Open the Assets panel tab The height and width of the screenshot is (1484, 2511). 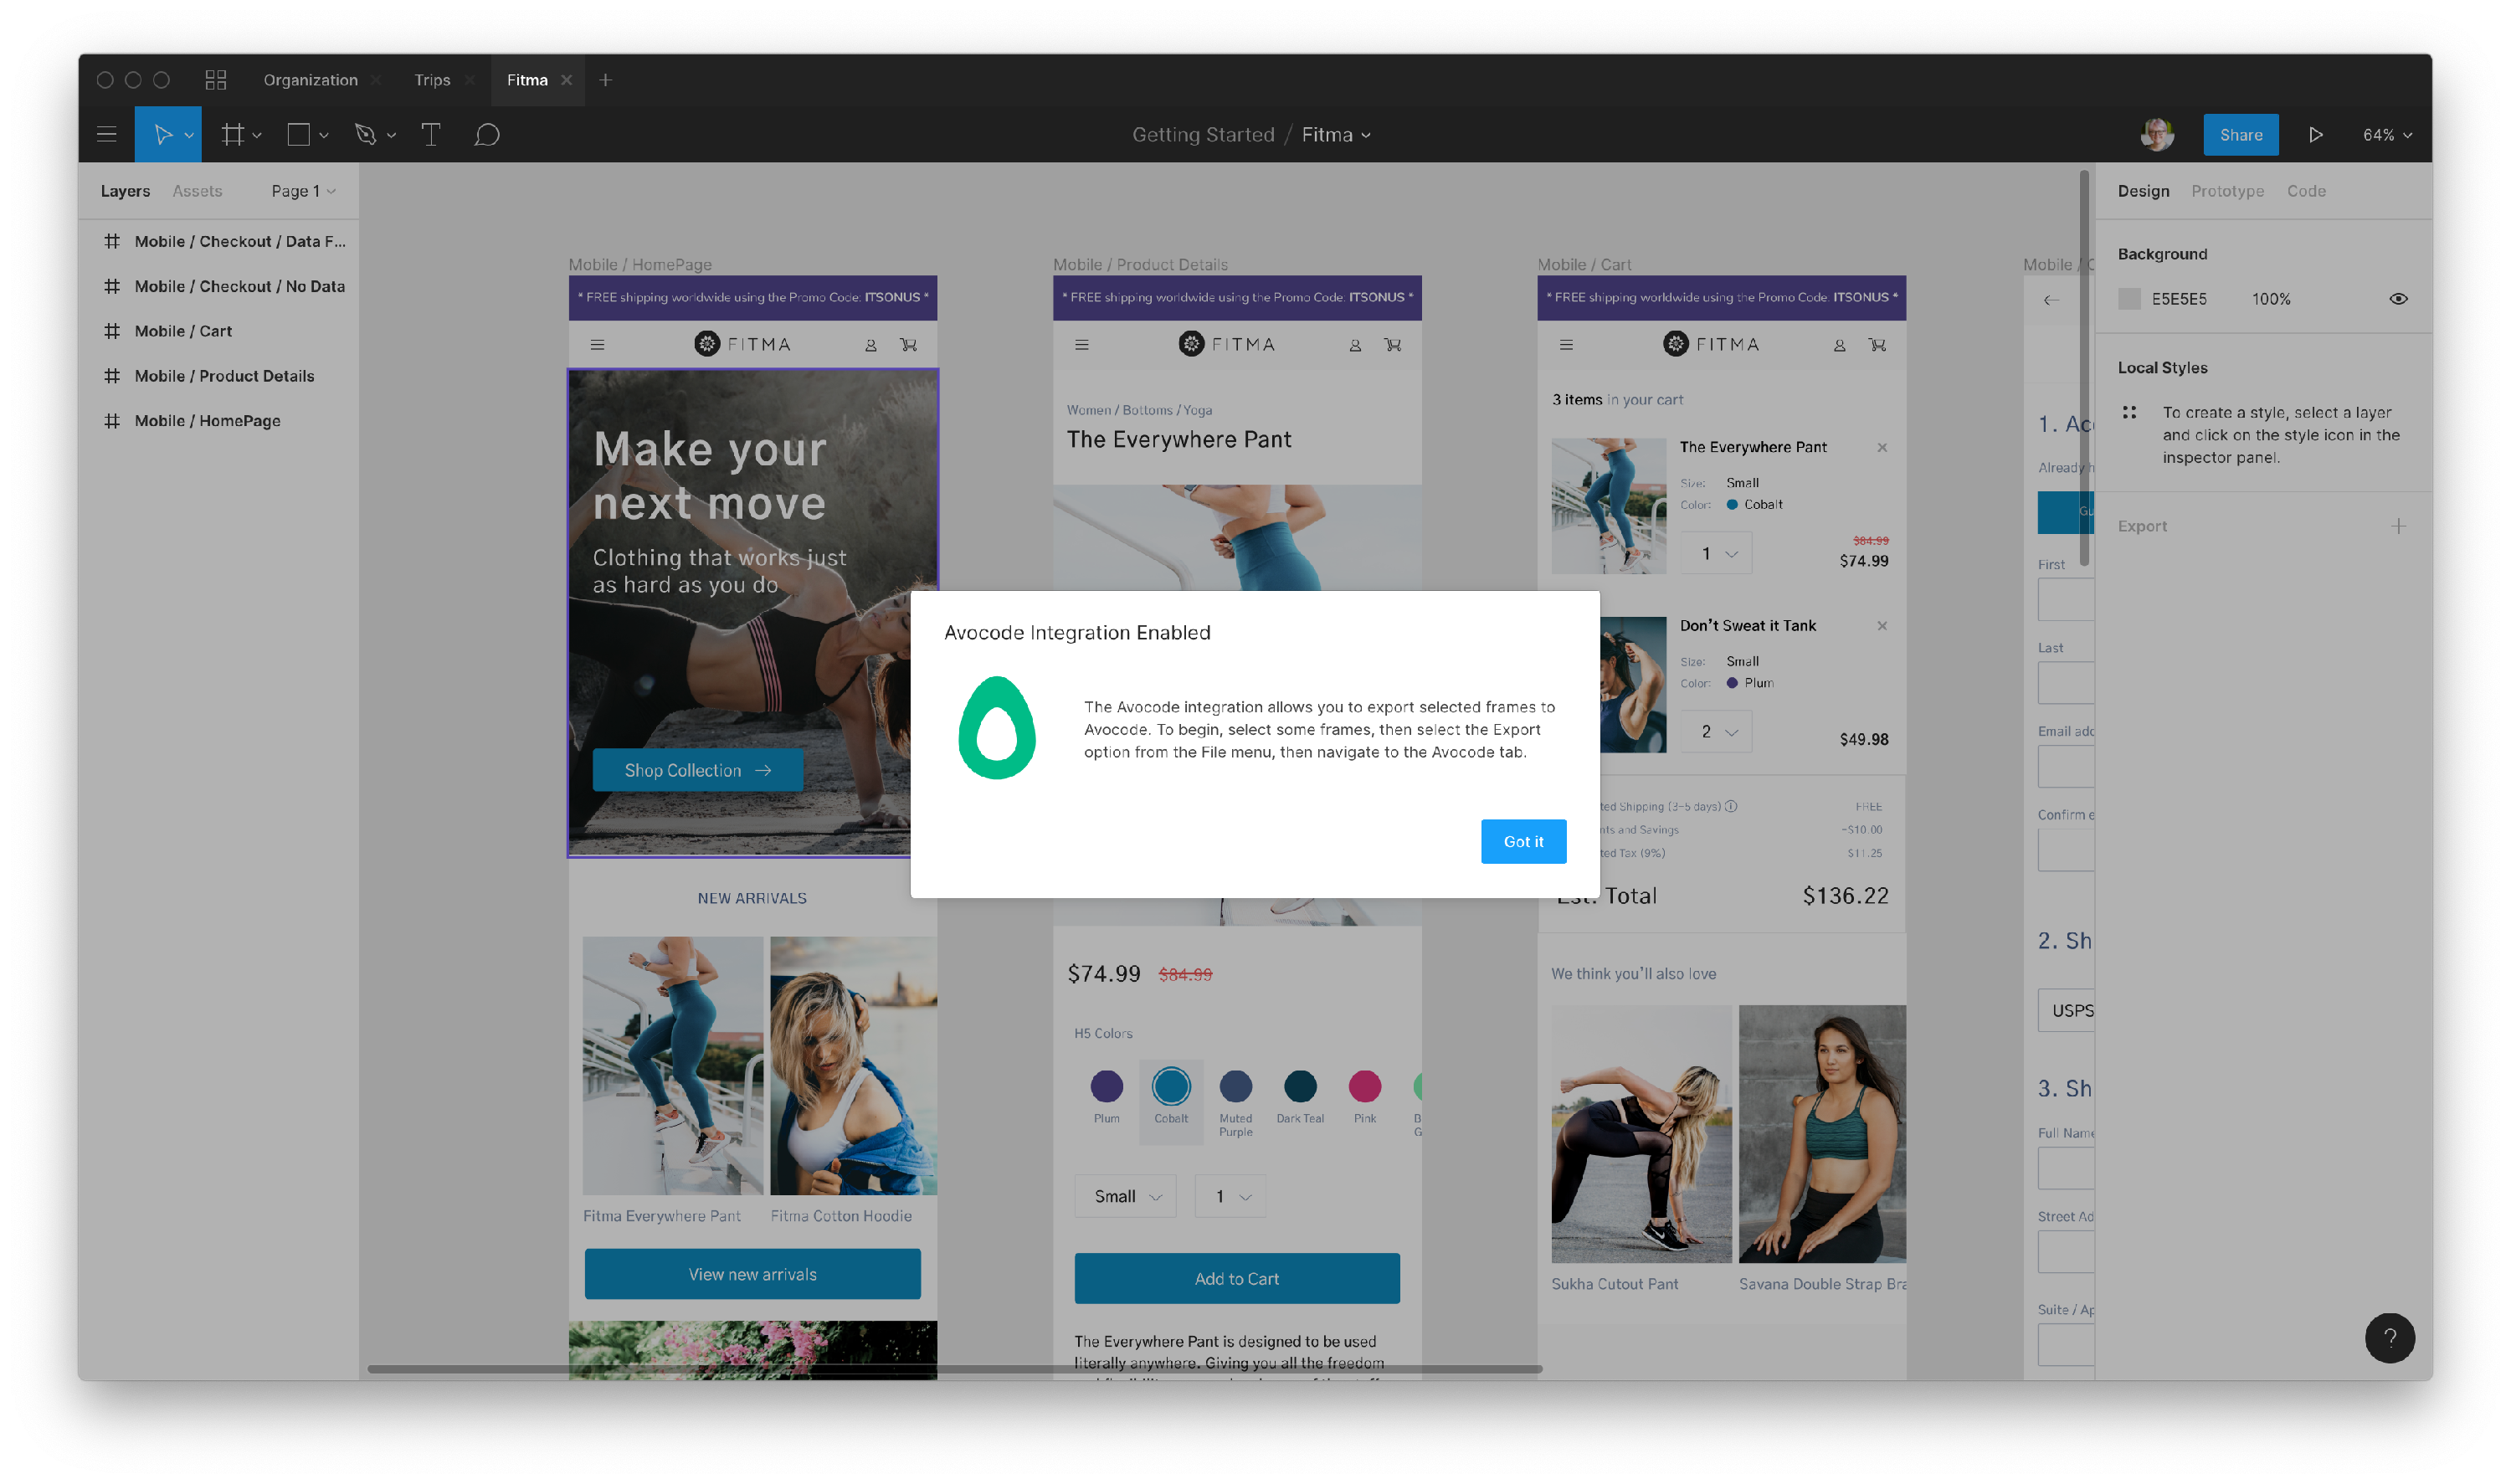pos(197,191)
